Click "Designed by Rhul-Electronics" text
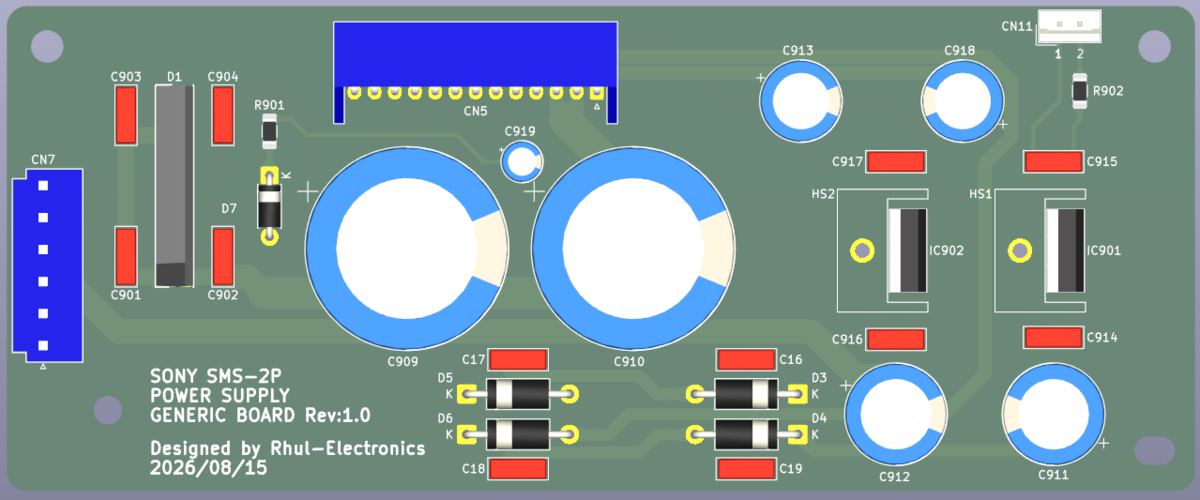This screenshot has height=500, width=1200. click(x=288, y=448)
